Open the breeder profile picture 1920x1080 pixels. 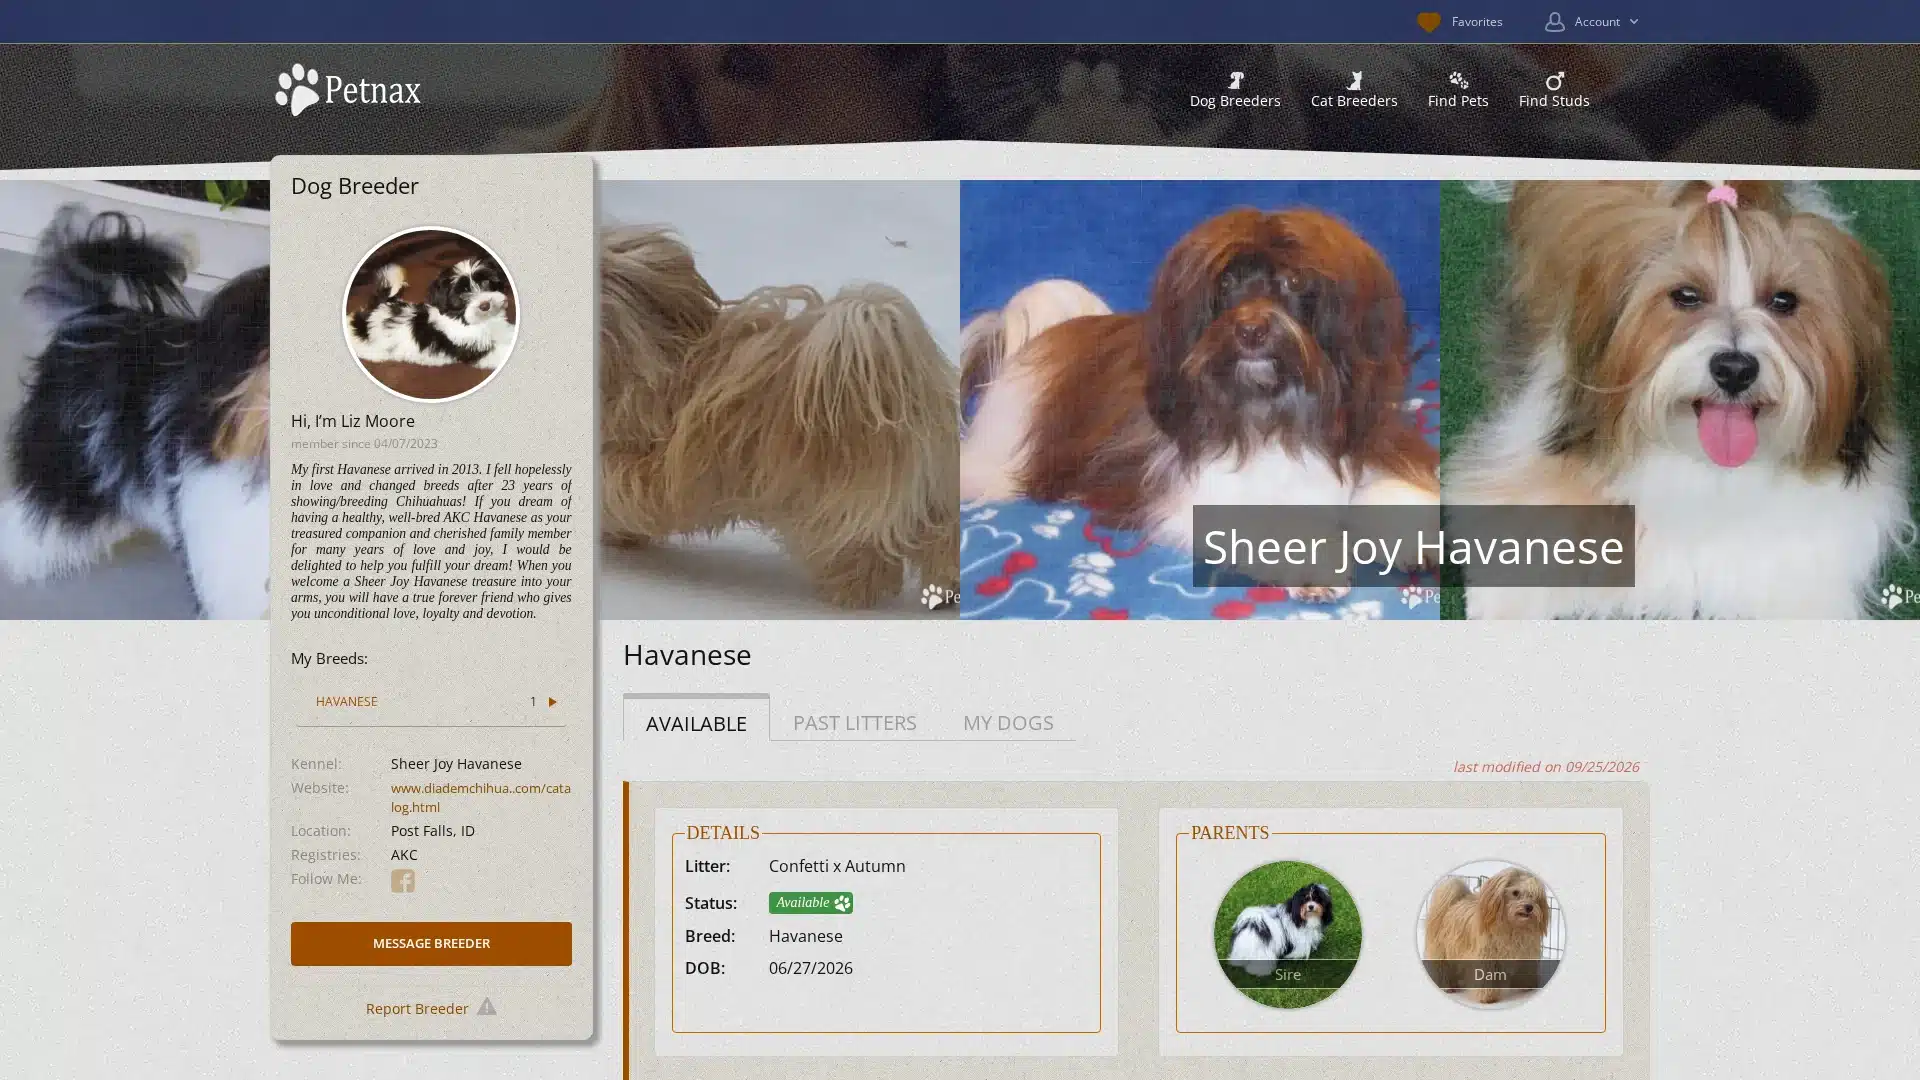point(431,314)
